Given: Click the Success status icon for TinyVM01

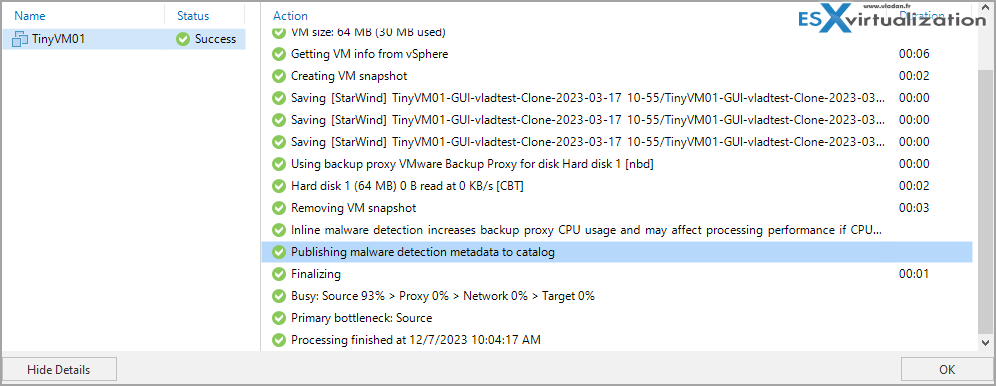Looking at the screenshot, I should pyautogui.click(x=183, y=39).
